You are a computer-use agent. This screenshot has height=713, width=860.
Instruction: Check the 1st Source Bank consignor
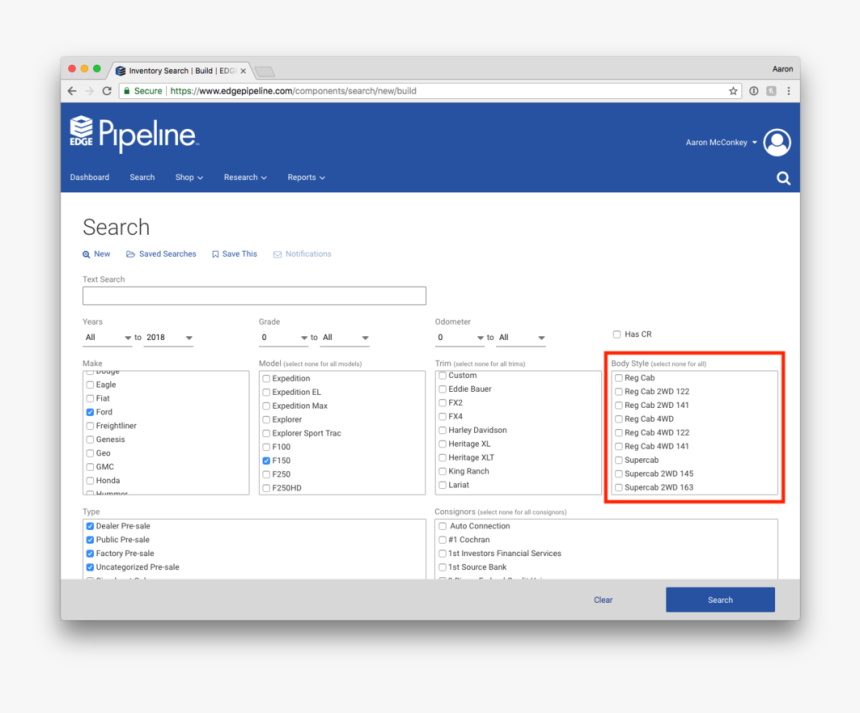click(442, 567)
